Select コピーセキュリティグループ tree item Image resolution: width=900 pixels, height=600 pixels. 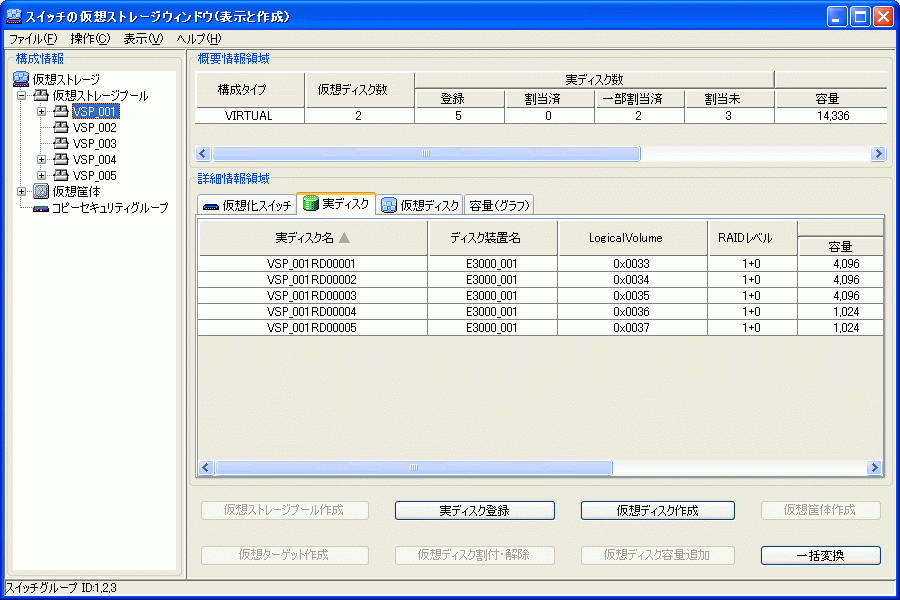(110, 208)
